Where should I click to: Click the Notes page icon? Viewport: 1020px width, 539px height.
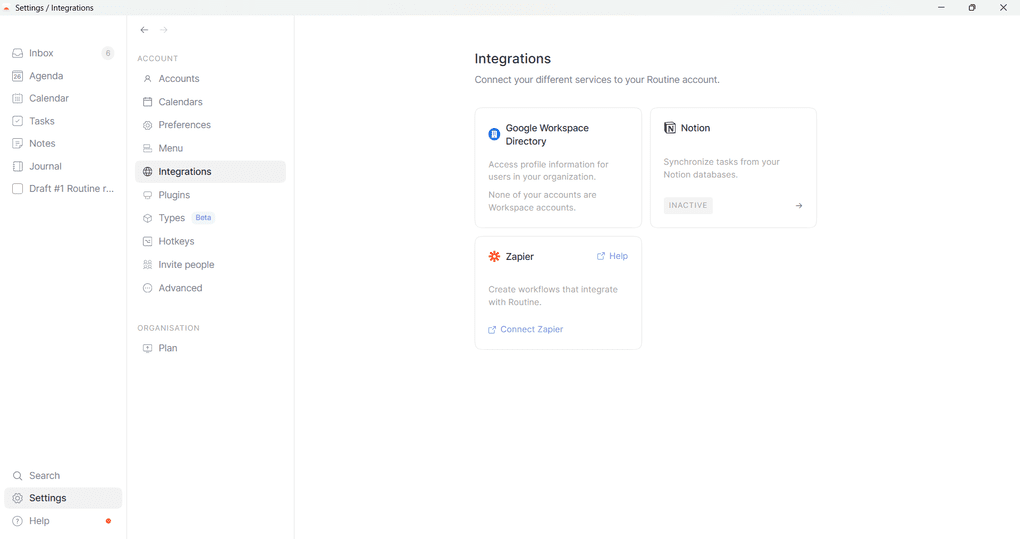click(18, 144)
